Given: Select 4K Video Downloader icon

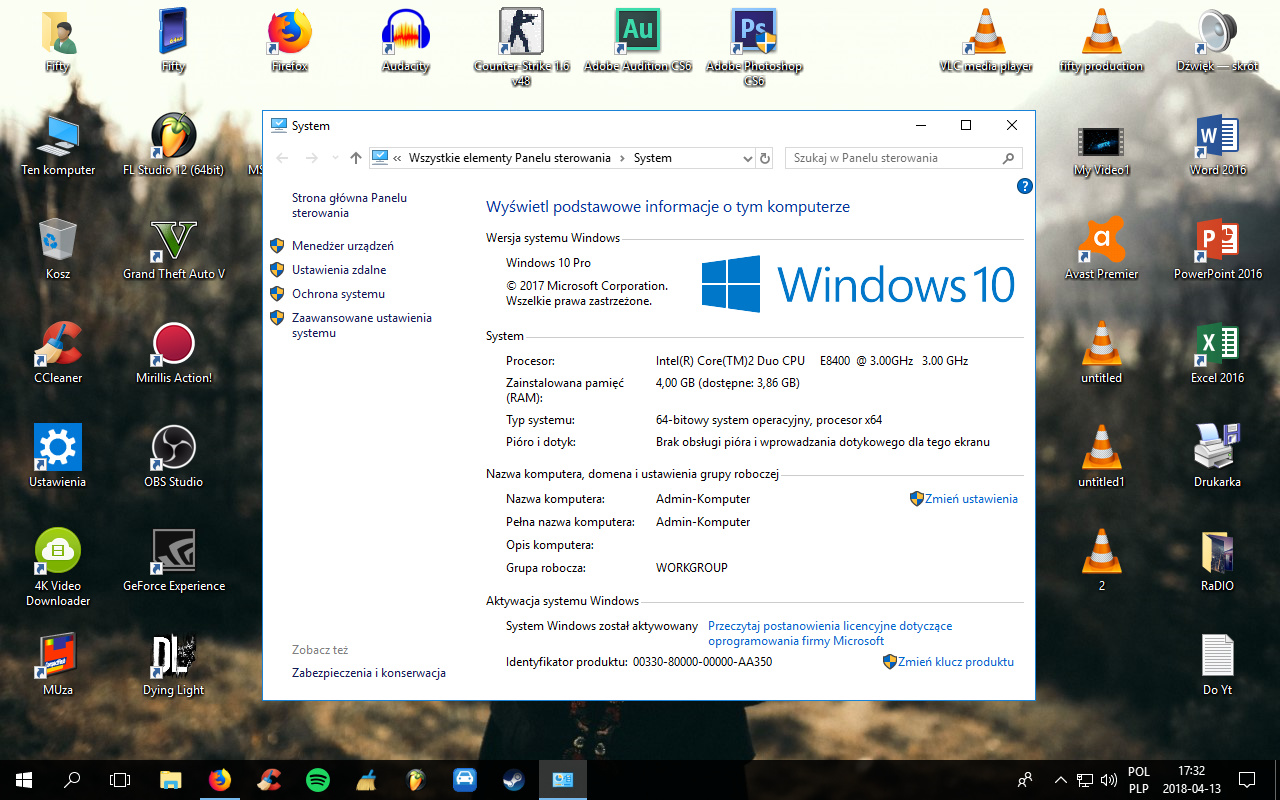Looking at the screenshot, I should 58,568.
